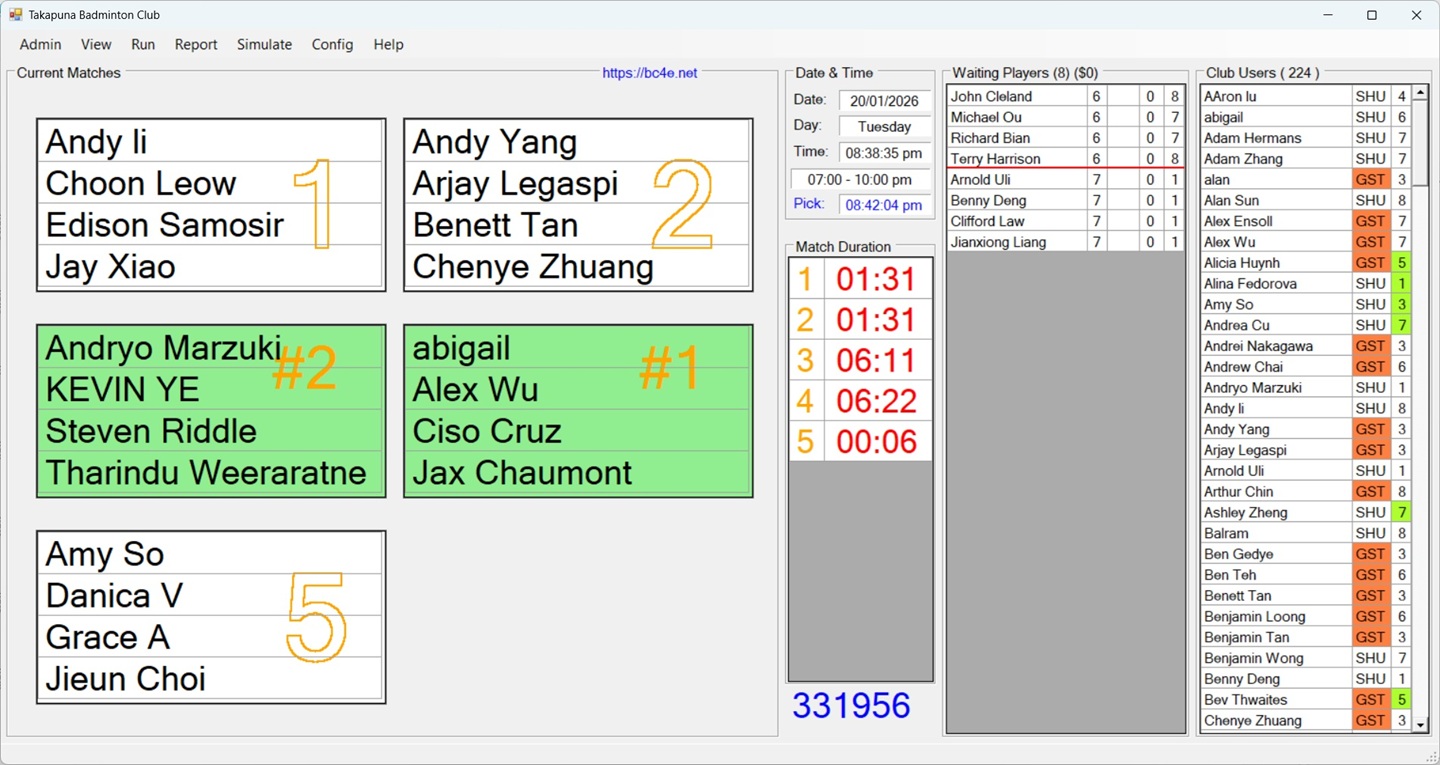Select queued match #2 with Andryo Marzuki
Screen dimensions: 1440x765
coord(210,411)
